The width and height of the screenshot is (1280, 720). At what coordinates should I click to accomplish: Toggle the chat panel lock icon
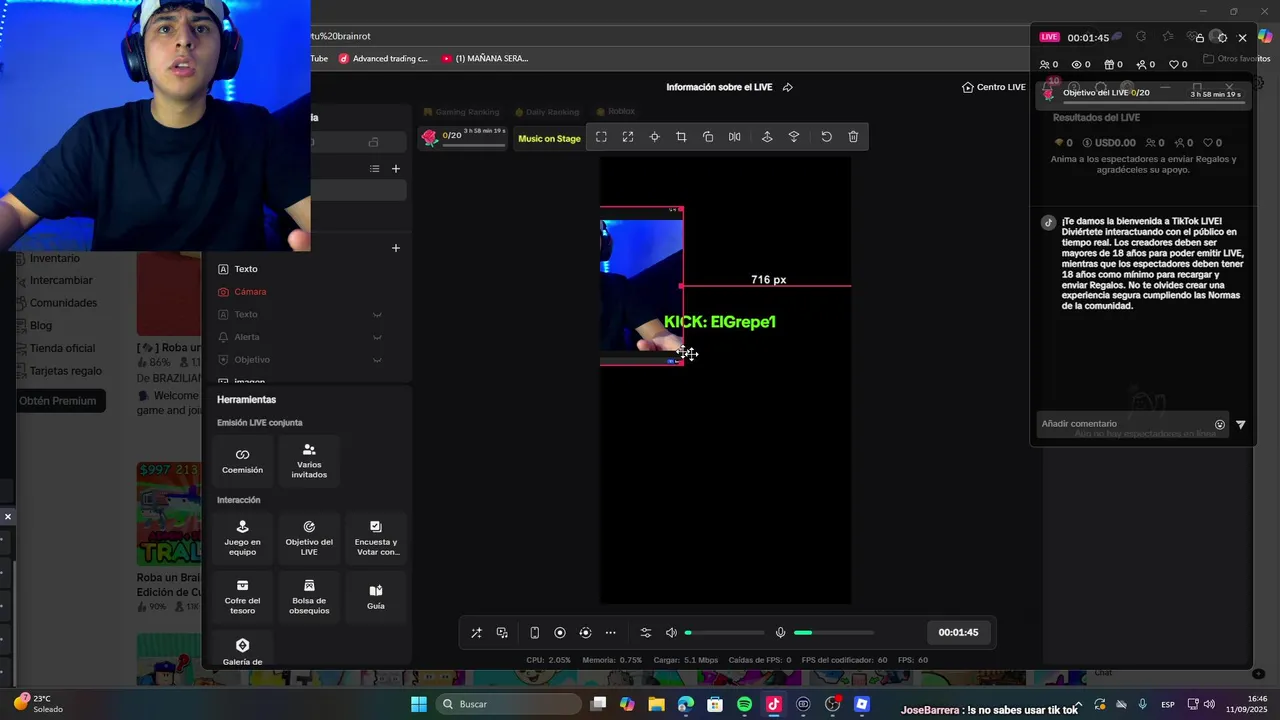coord(1200,38)
